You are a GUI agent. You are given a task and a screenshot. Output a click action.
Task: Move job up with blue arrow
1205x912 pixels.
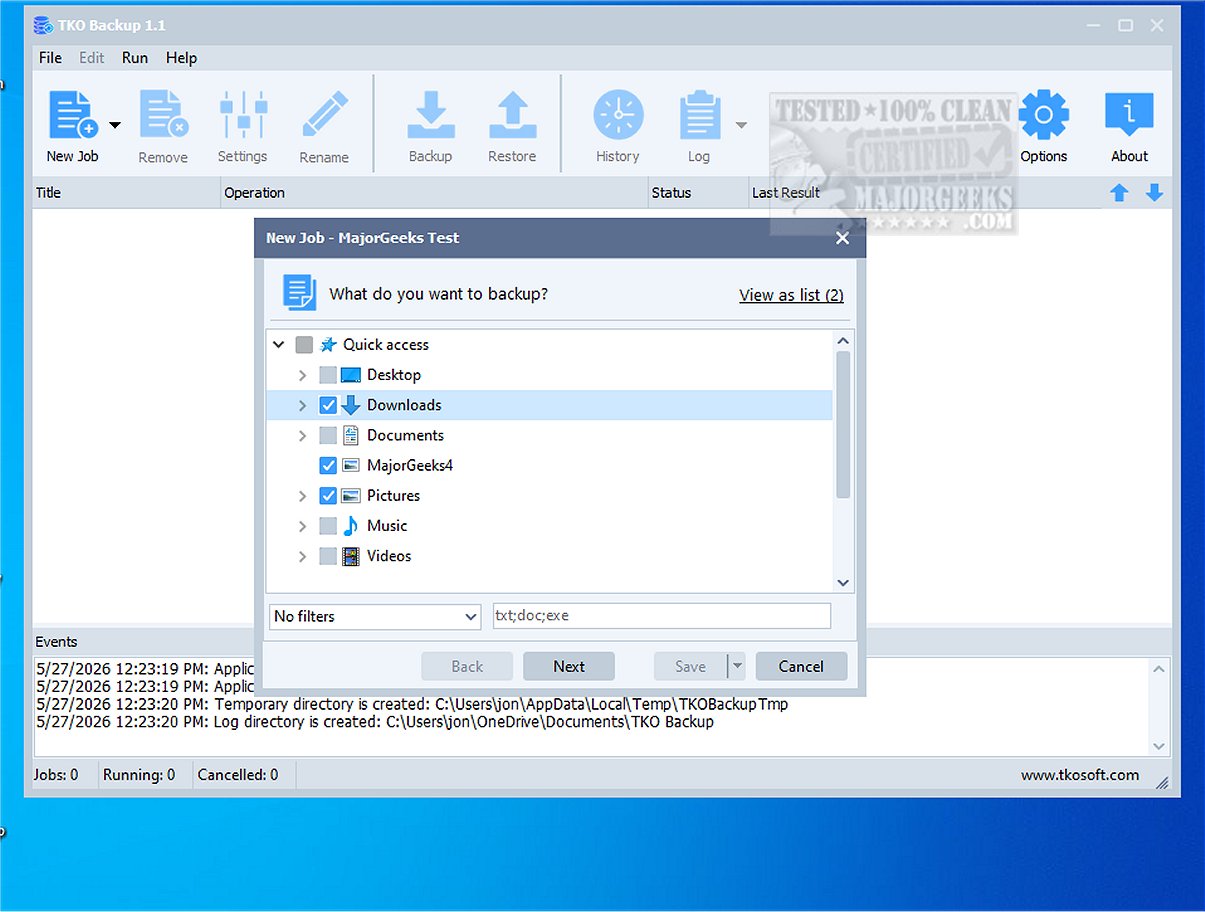[1119, 193]
